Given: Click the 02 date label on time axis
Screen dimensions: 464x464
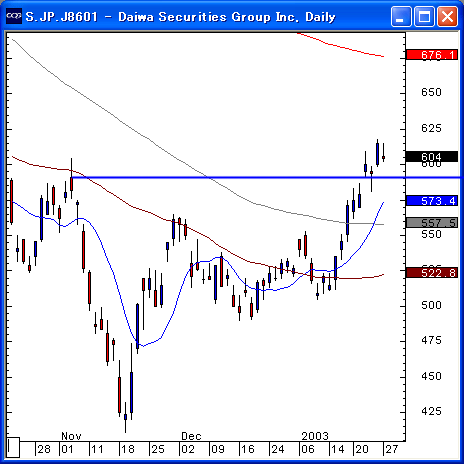Looking at the screenshot, I should pyautogui.click(x=188, y=449).
